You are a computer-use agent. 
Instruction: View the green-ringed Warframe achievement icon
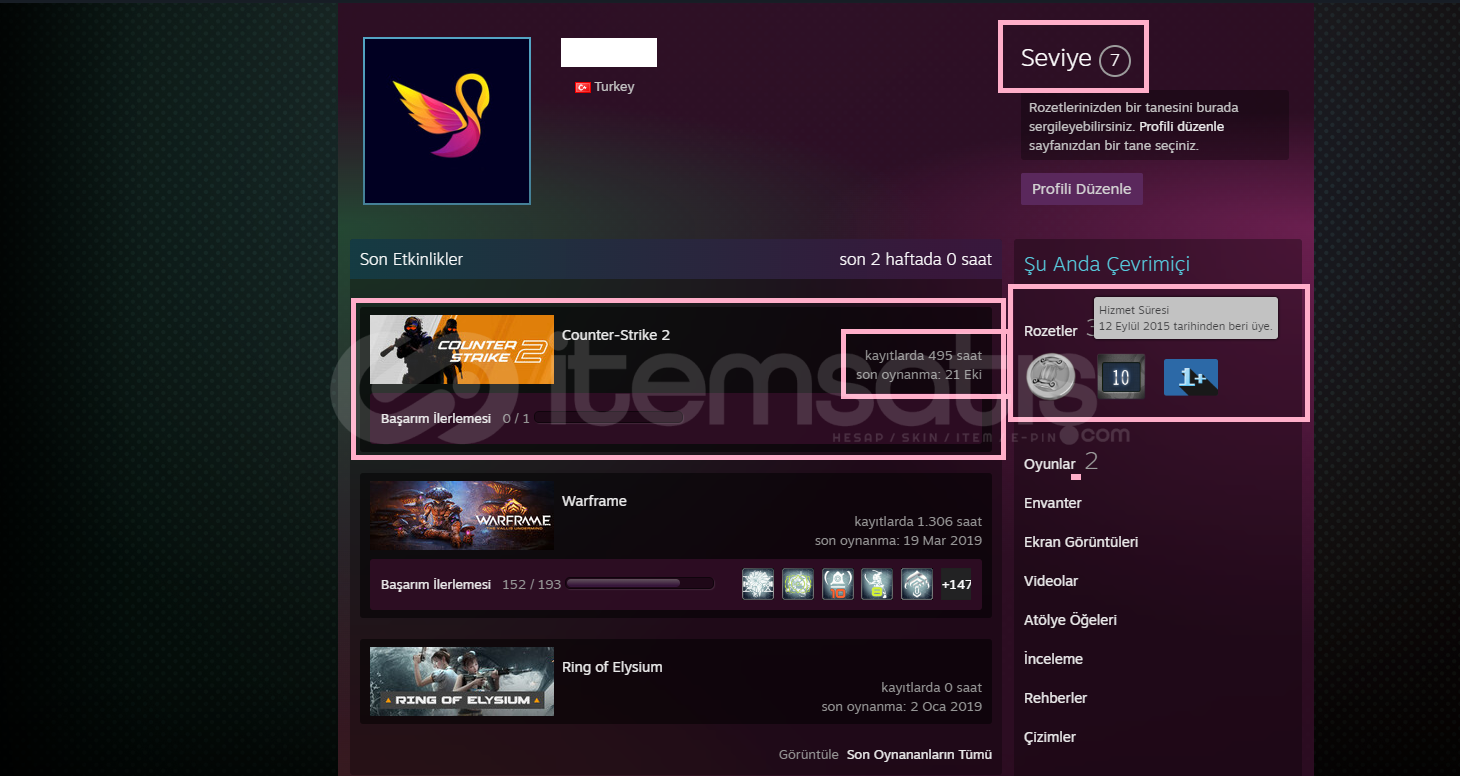798,584
